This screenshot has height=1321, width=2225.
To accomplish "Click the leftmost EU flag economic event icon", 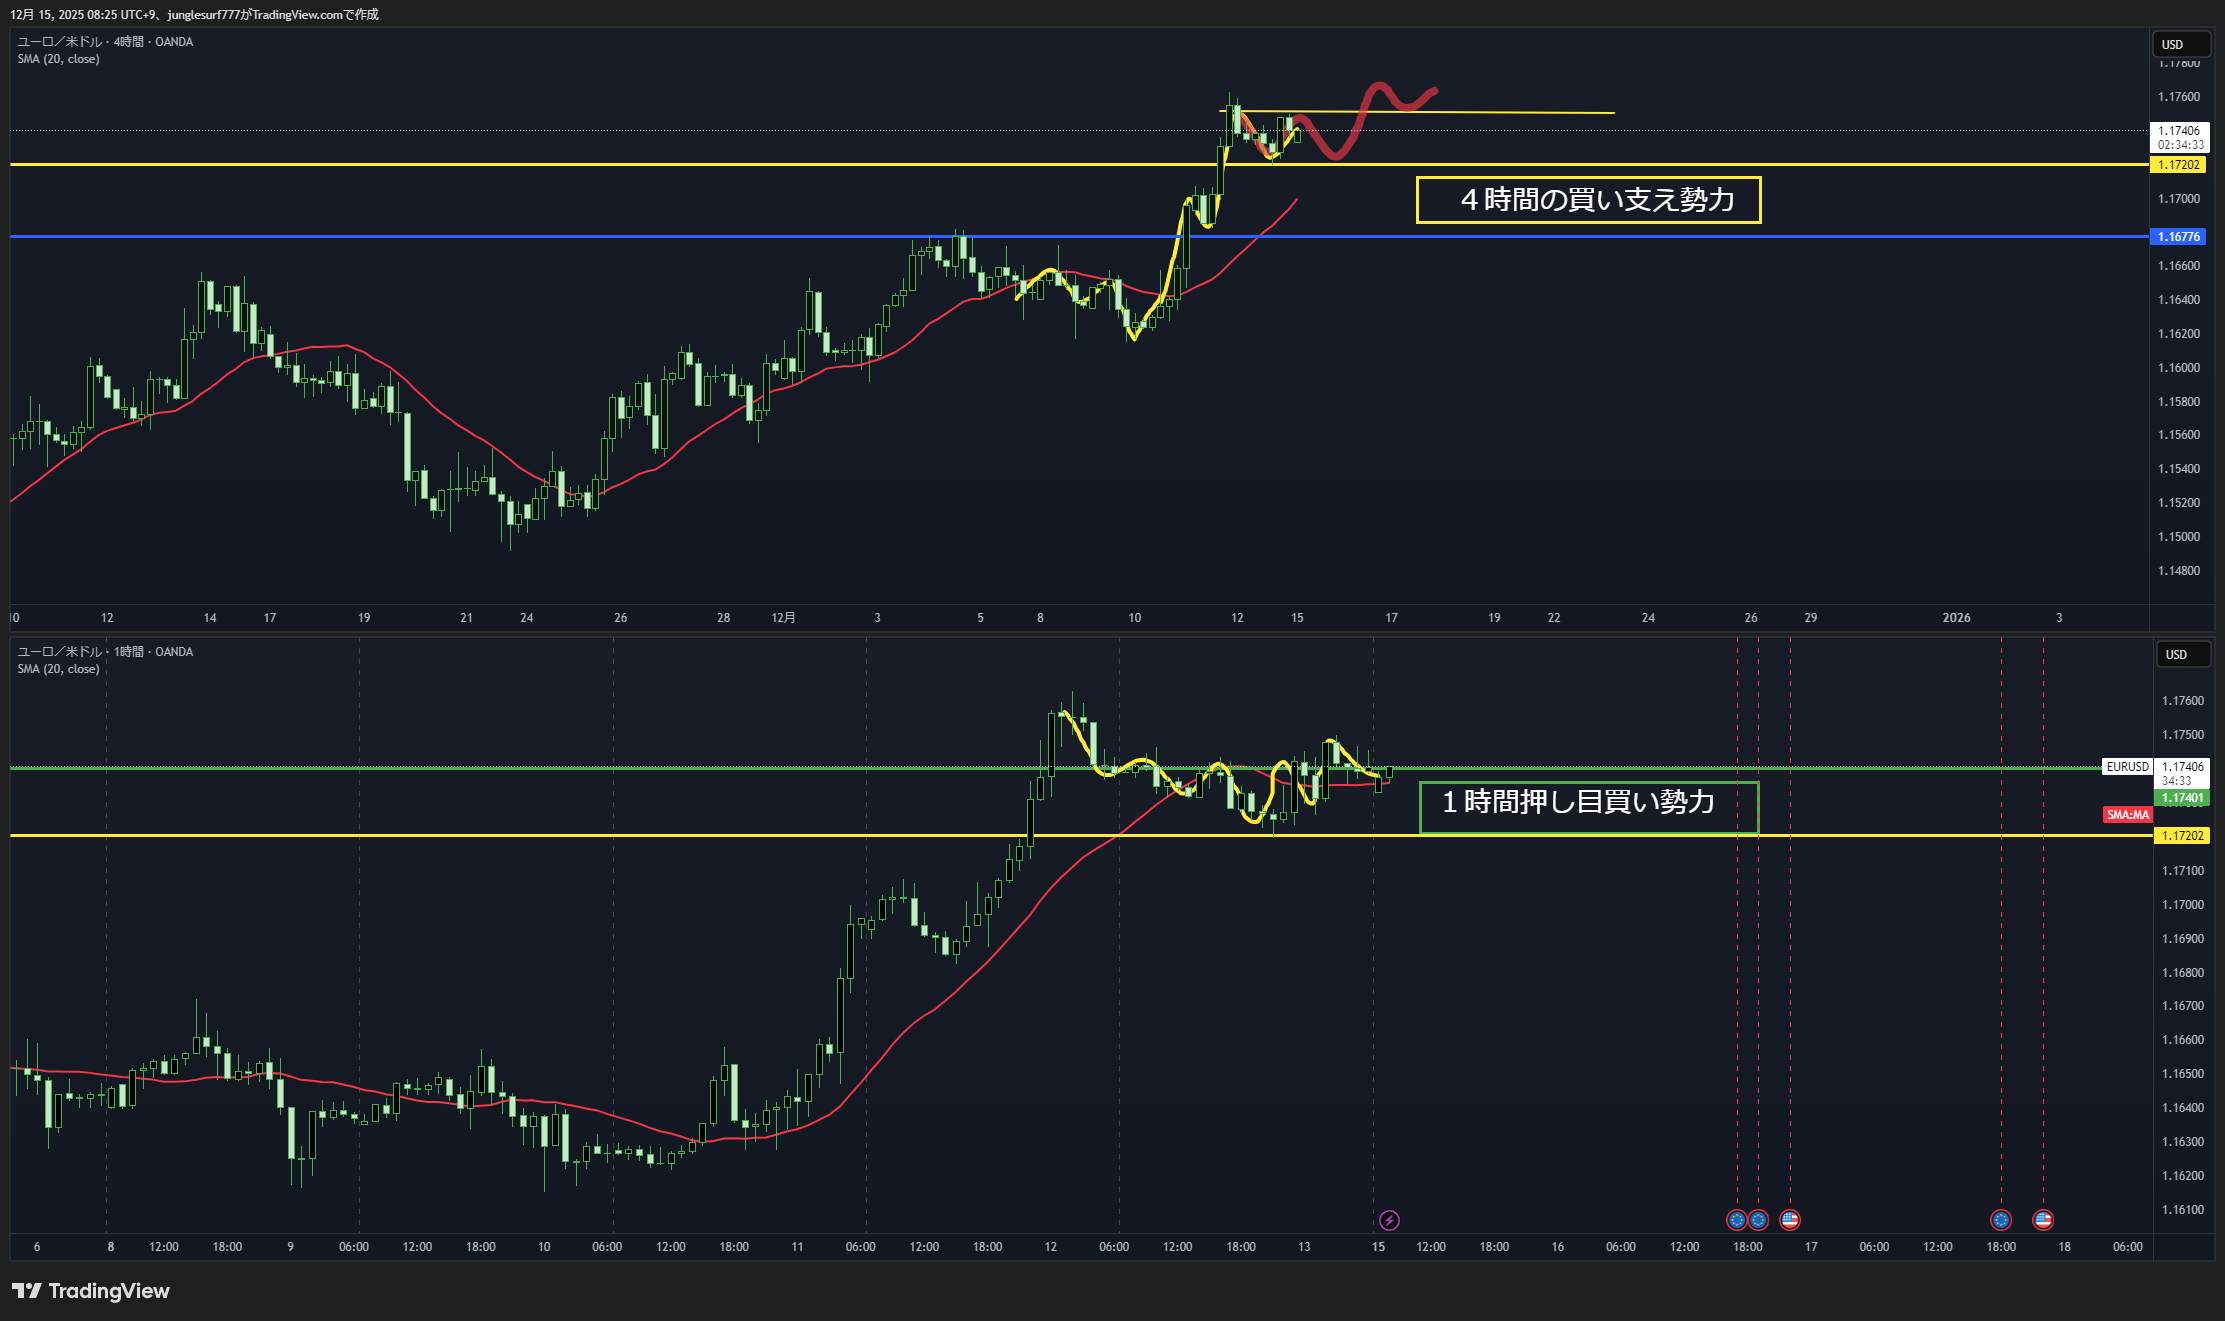I will click(1737, 1220).
